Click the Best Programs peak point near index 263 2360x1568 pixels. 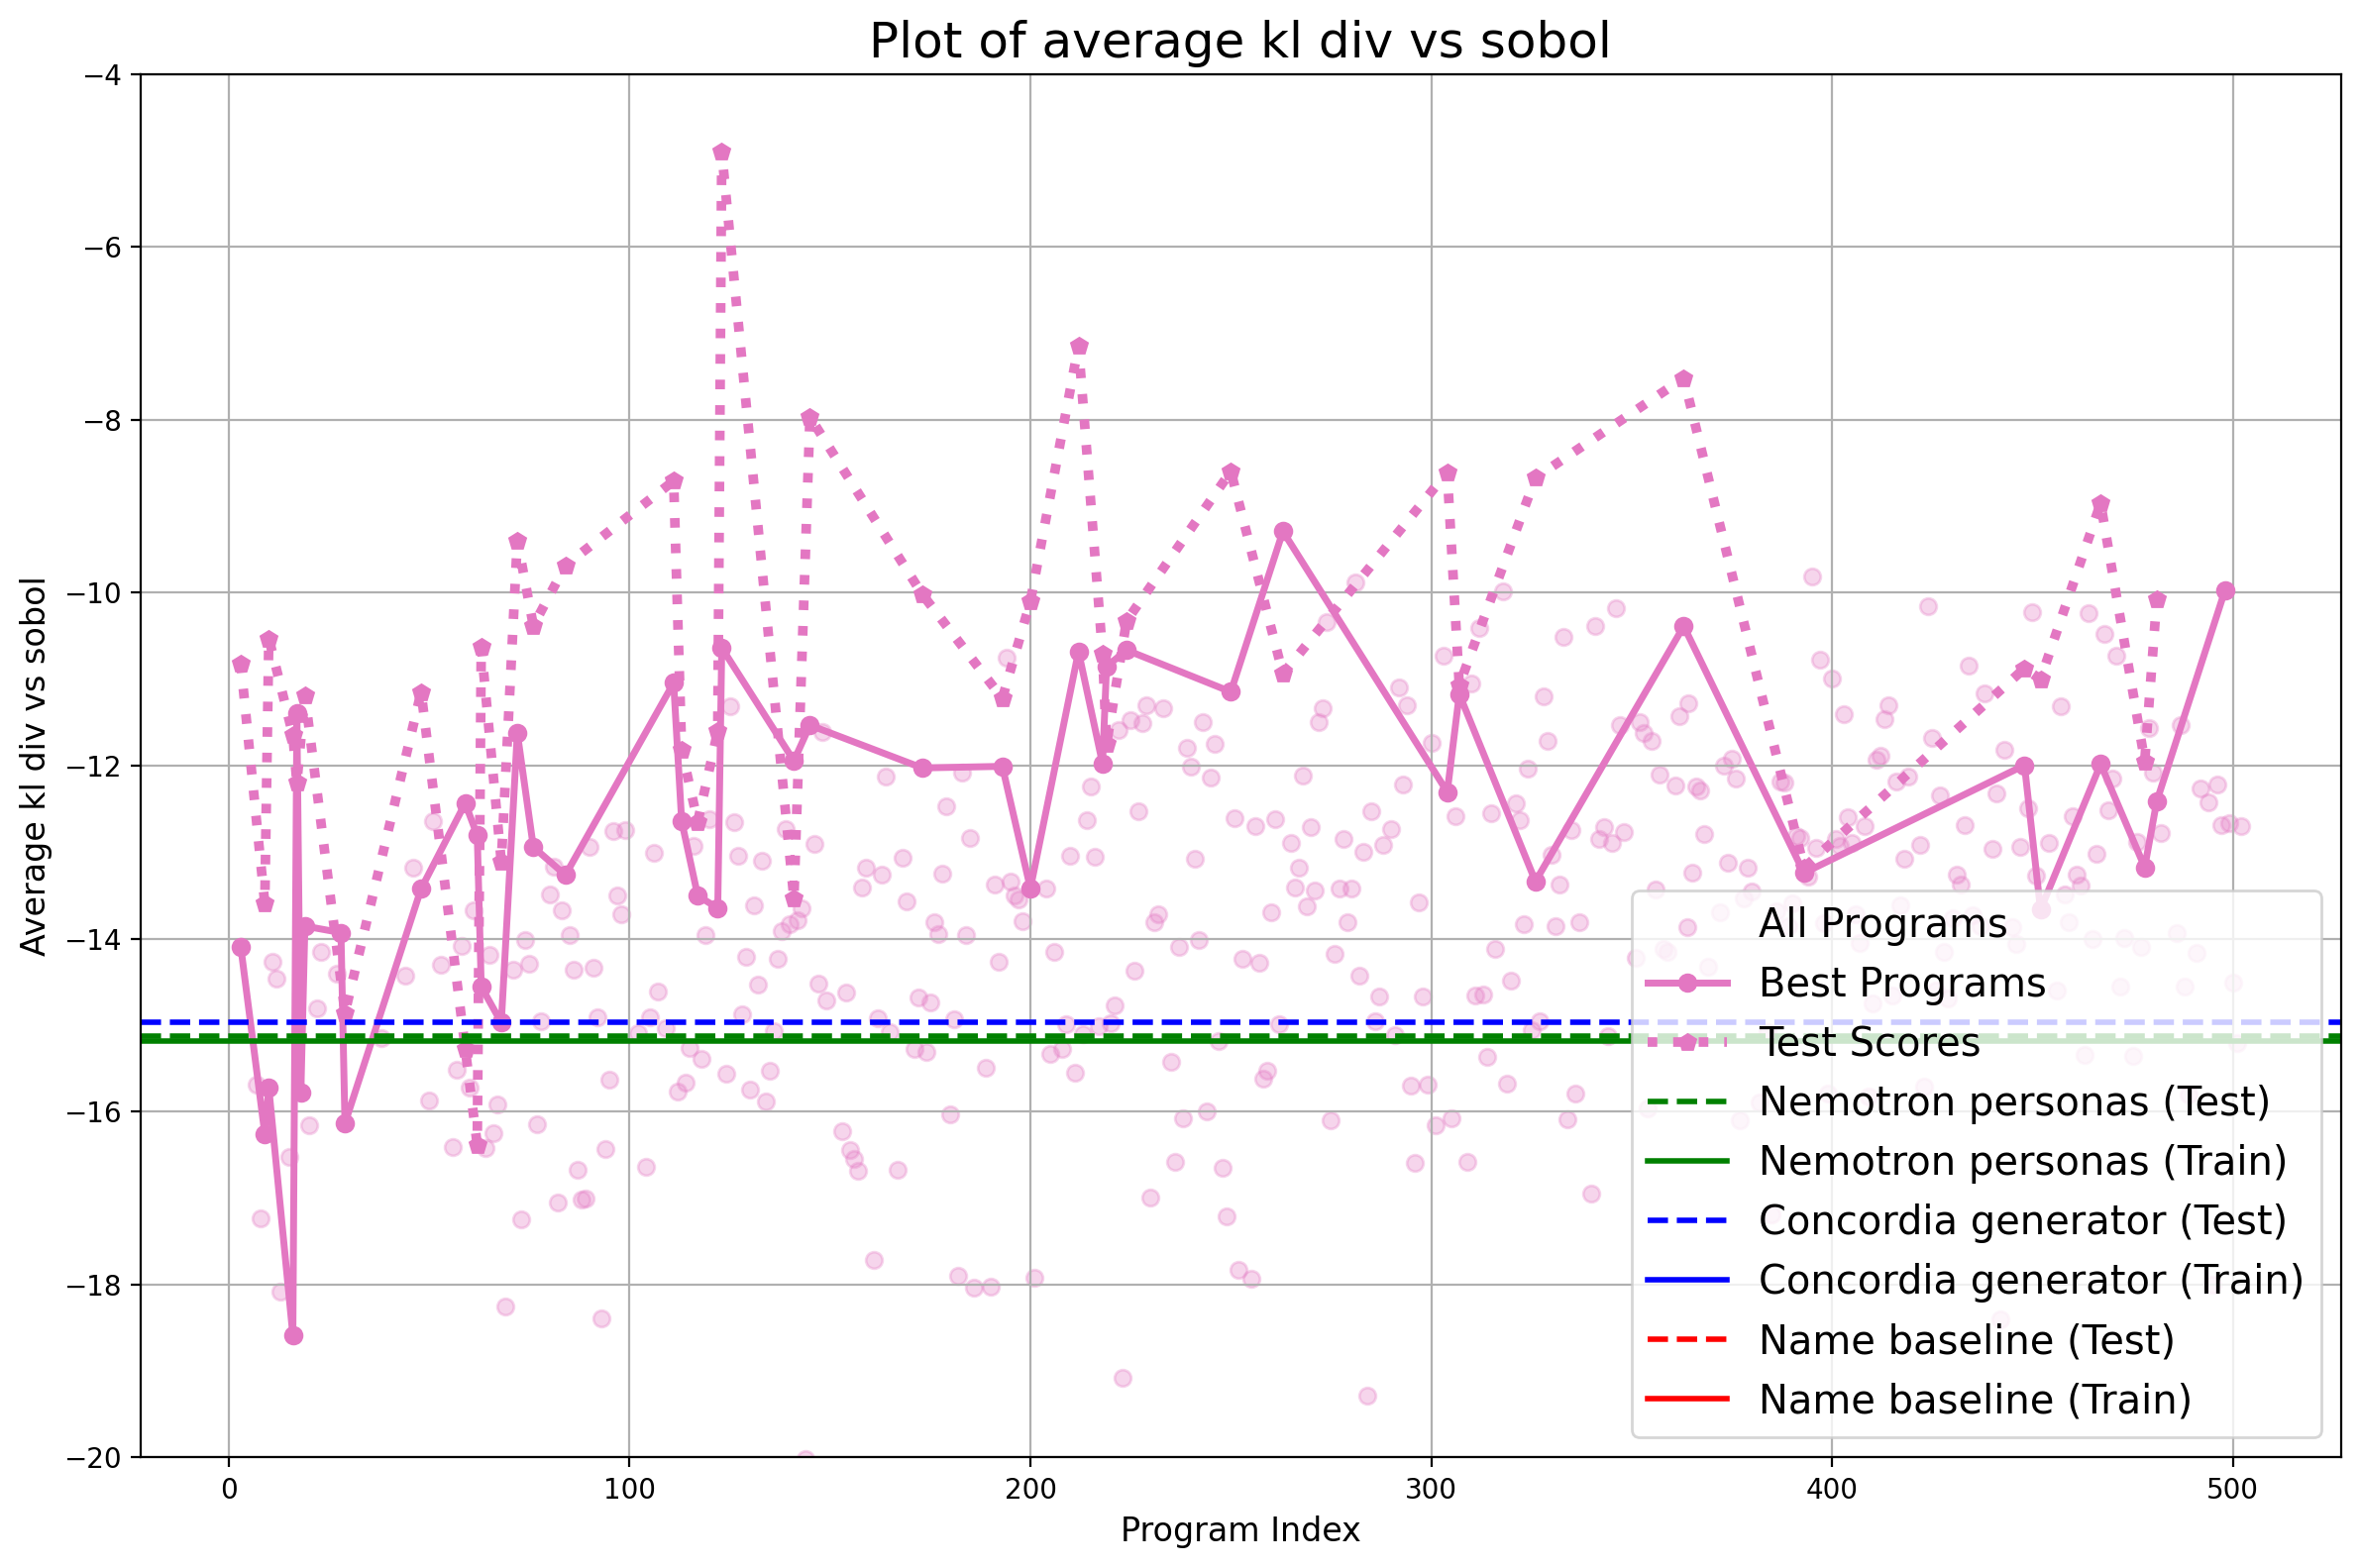click(x=1284, y=531)
